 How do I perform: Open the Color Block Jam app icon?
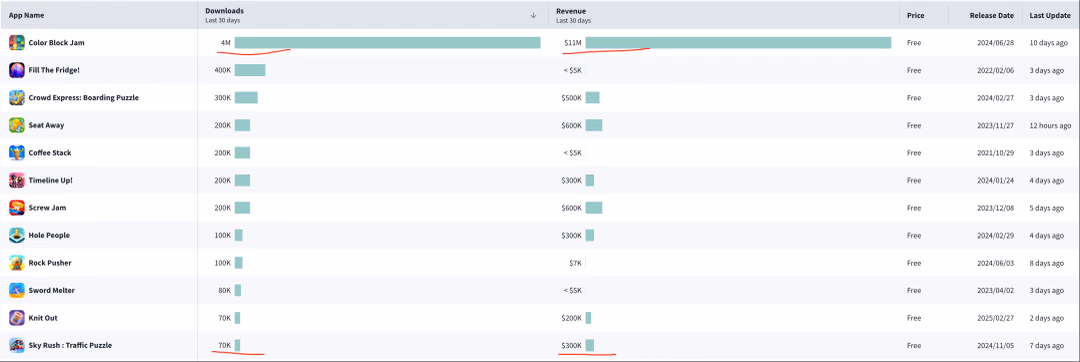pos(17,43)
